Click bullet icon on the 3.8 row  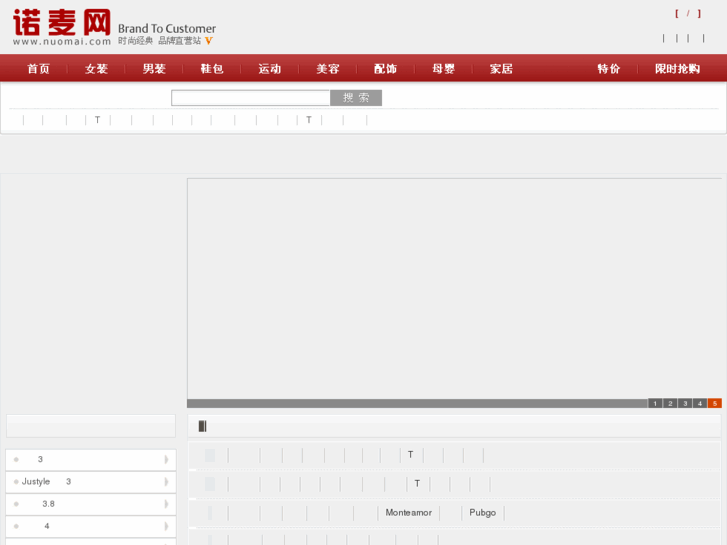(16, 504)
